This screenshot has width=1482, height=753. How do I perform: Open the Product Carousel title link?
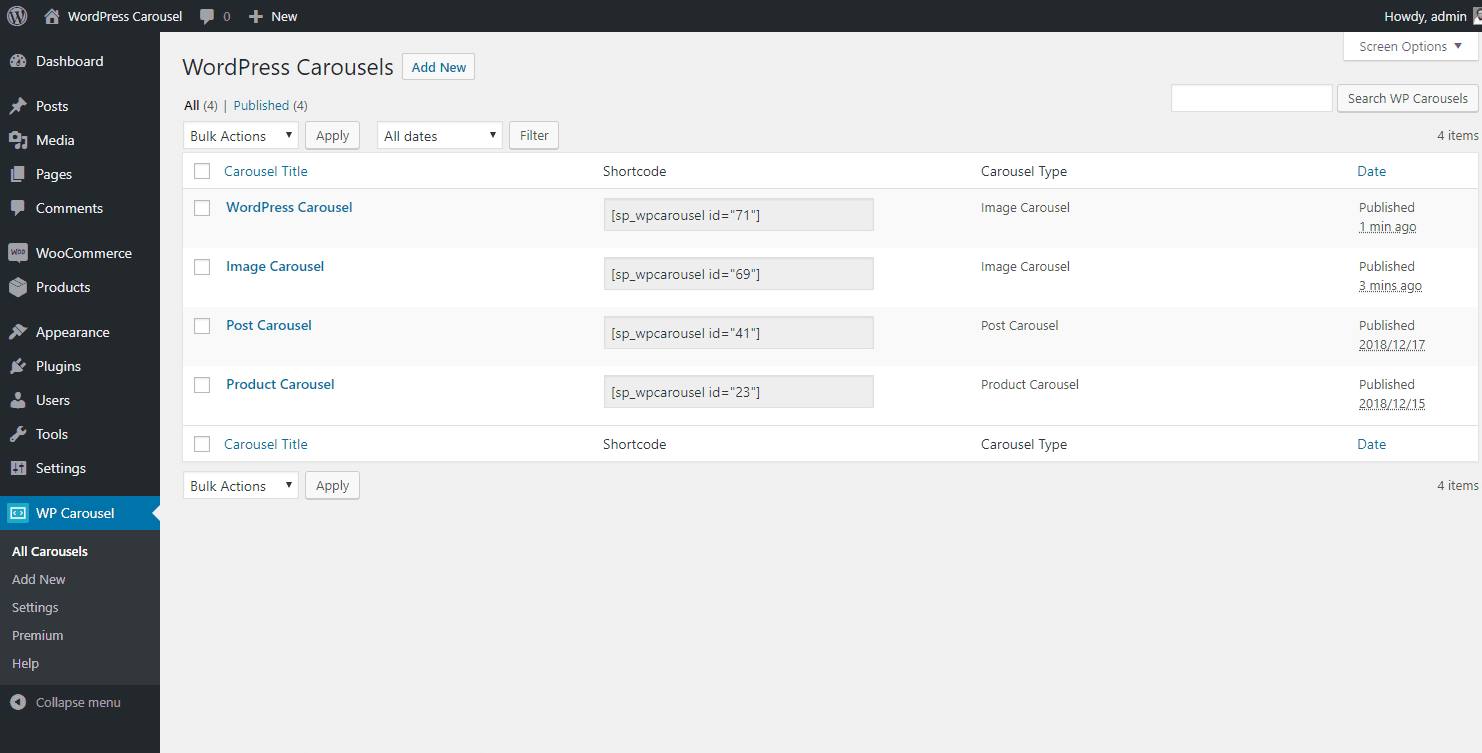280,384
